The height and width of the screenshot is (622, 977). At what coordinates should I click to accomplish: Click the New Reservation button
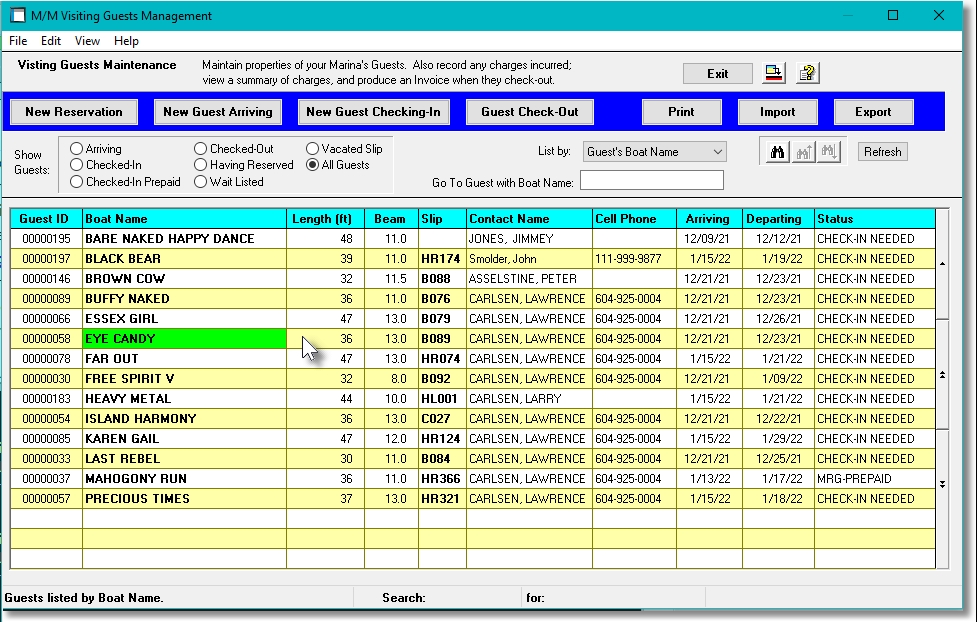[x=74, y=112]
